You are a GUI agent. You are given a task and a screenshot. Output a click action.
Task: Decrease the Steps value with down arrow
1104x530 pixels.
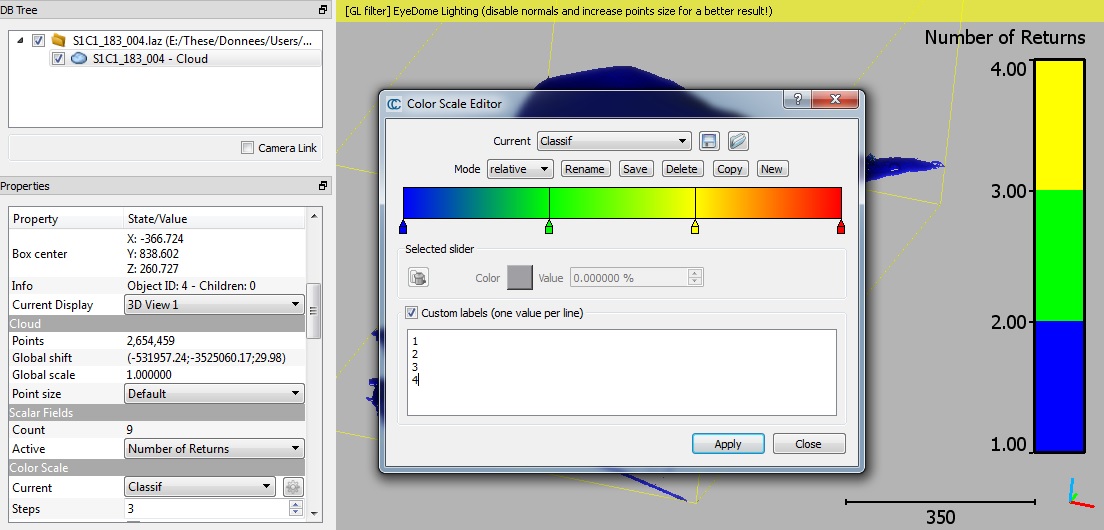point(296,513)
